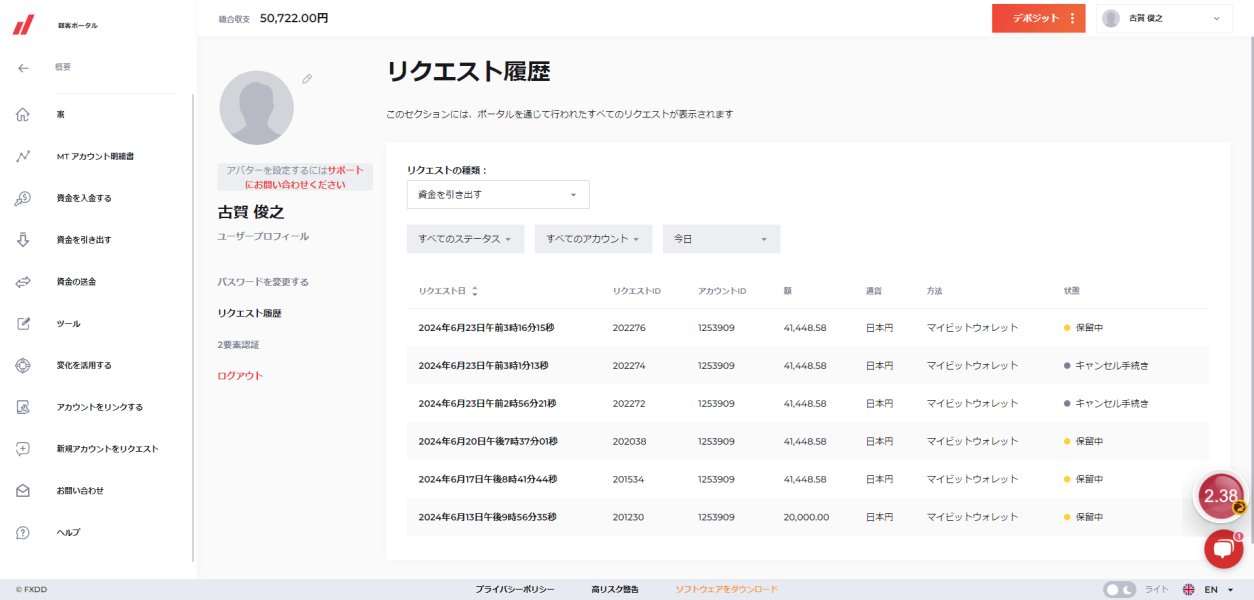This screenshot has height=600, width=1254.
Task: Sort table by リクエスト日 column arrows
Action: point(475,291)
